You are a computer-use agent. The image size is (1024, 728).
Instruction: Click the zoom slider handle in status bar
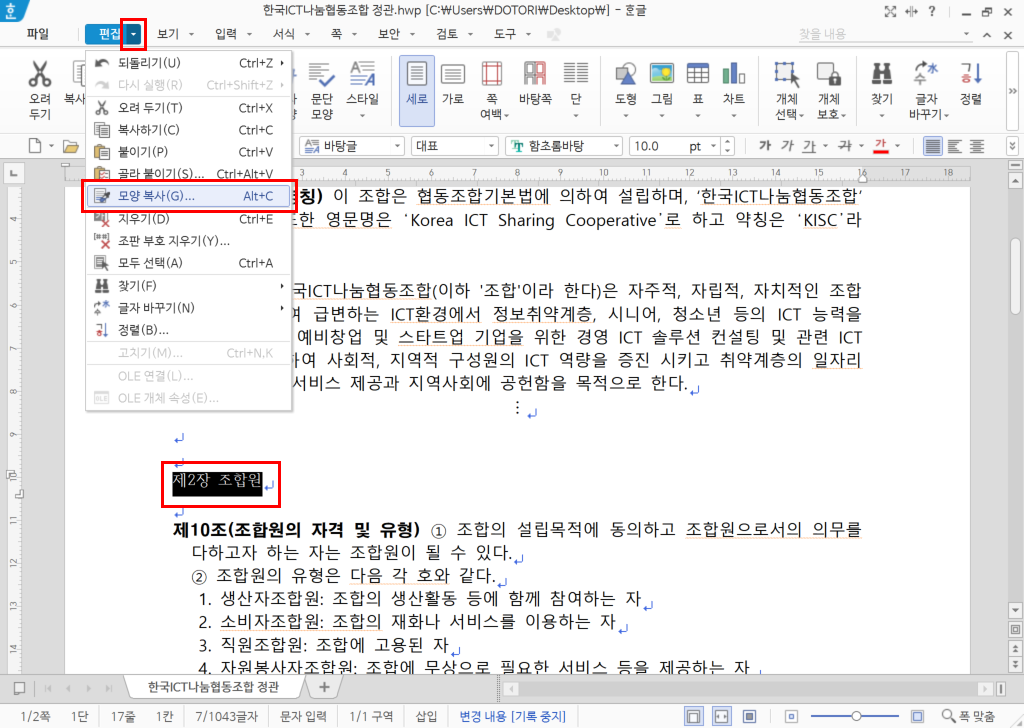856,716
